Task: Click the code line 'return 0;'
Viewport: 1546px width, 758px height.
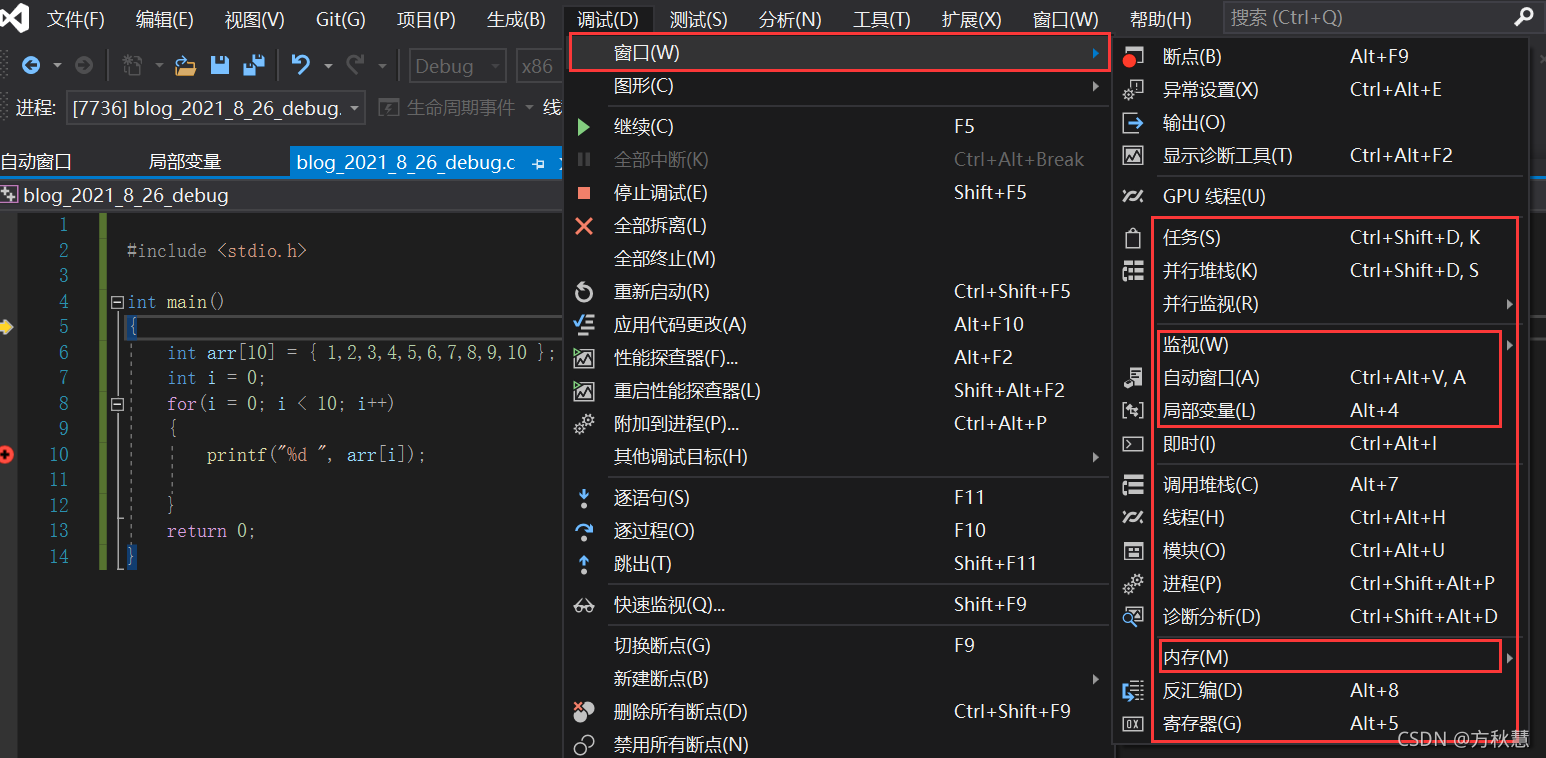Action: point(211,531)
